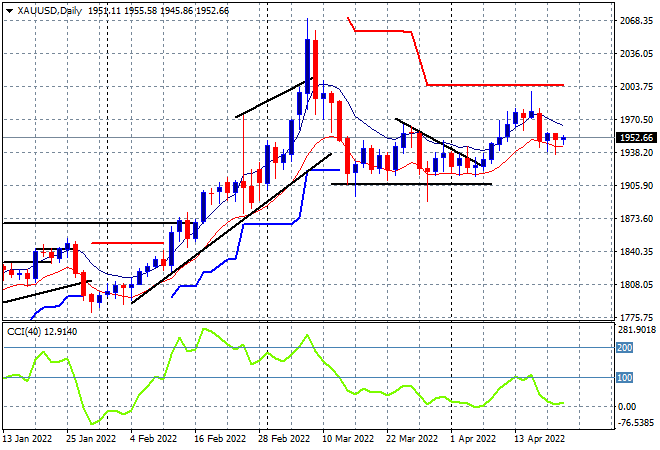The image size is (660, 450).
Task: Select the 1873.60 price axis label
Action: [x=636, y=218]
